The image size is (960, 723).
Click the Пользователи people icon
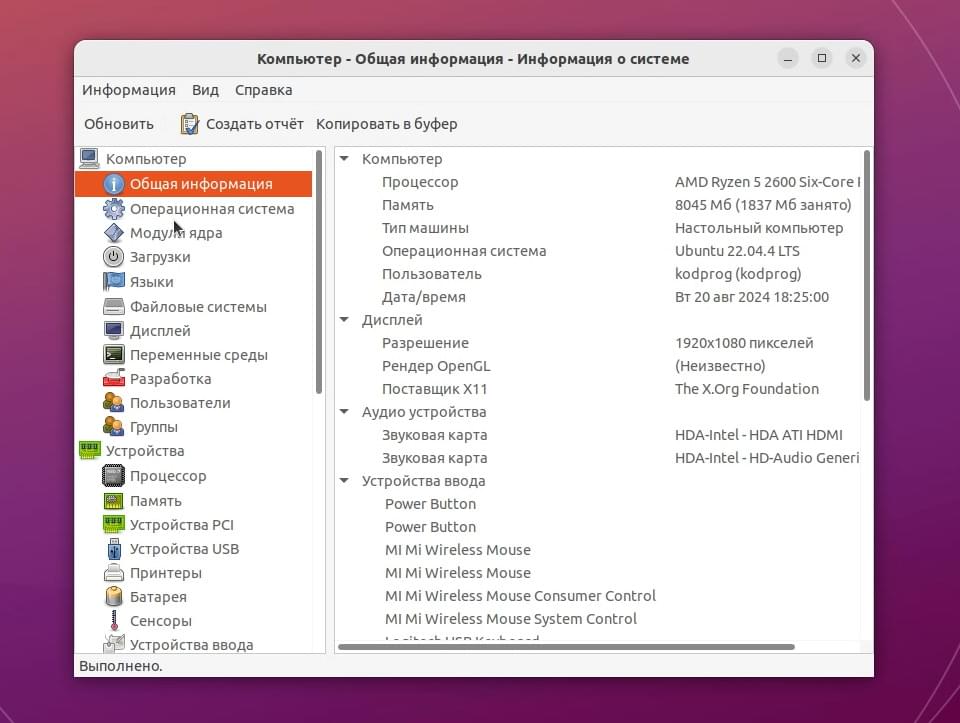(113, 402)
